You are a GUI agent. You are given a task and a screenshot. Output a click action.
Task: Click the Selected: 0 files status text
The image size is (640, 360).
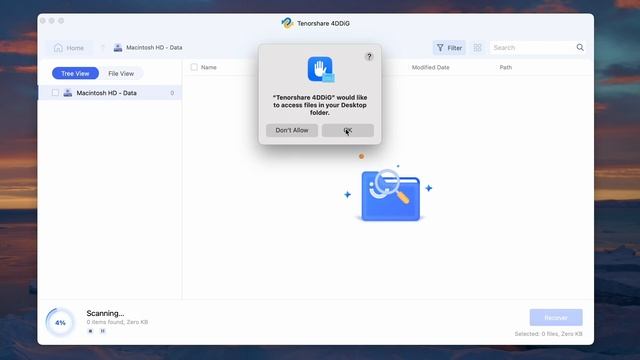click(549, 334)
